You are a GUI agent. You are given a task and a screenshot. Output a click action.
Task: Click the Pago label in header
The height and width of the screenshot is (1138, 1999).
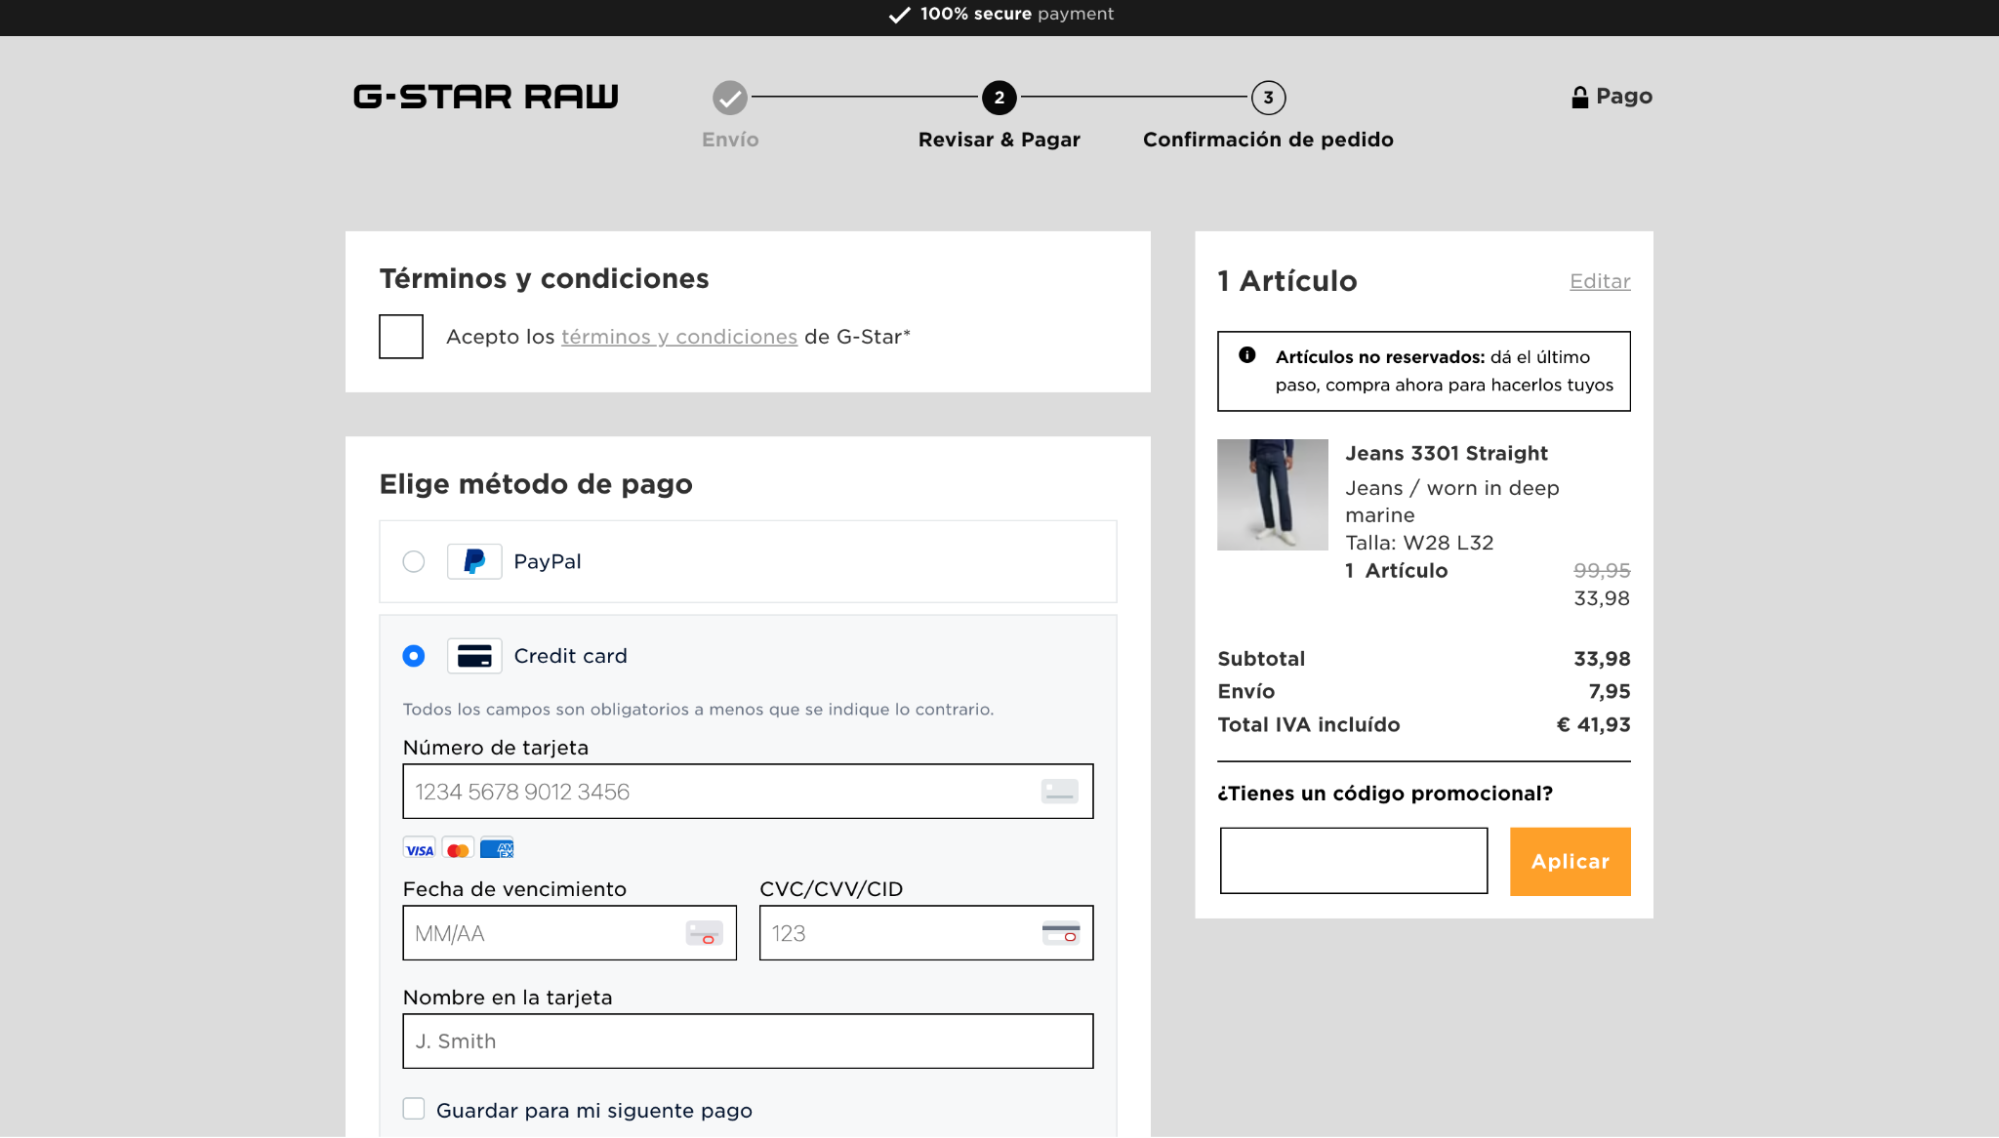point(1624,96)
